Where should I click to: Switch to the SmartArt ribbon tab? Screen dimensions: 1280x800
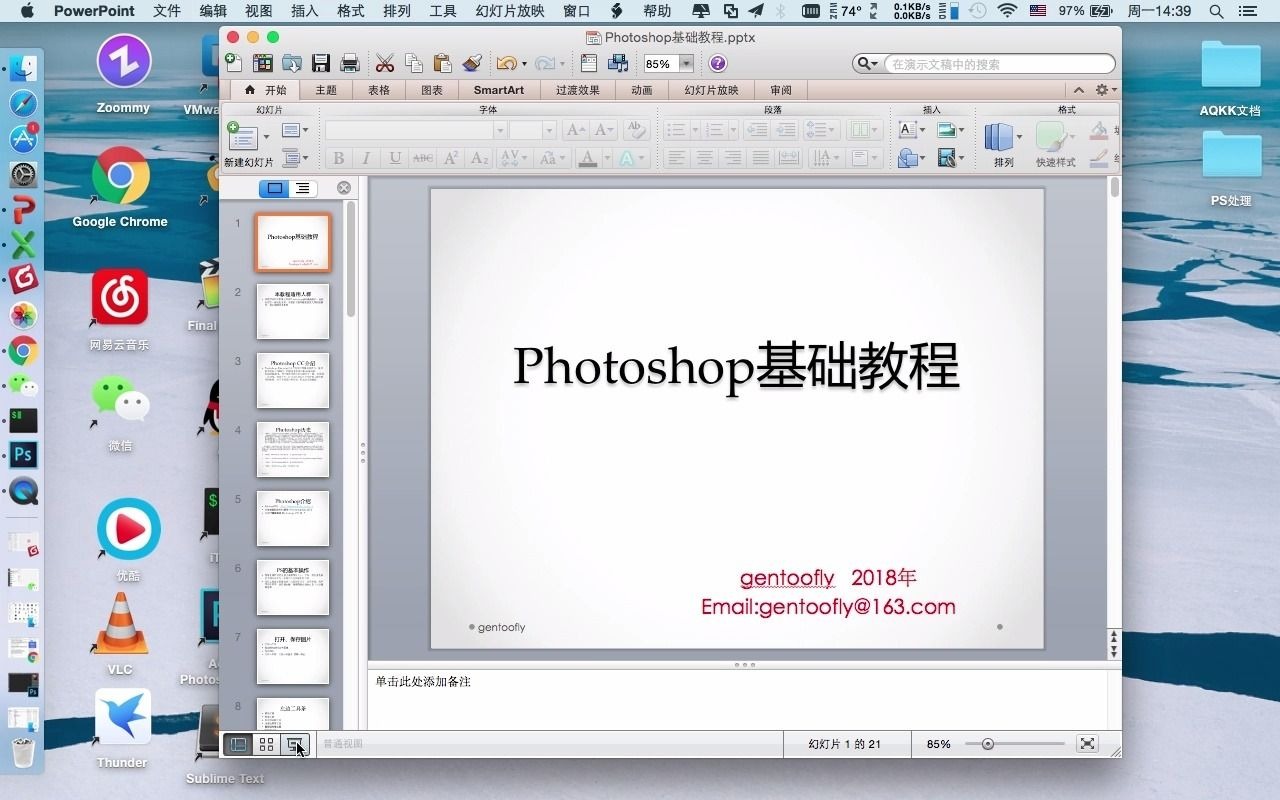[499, 89]
